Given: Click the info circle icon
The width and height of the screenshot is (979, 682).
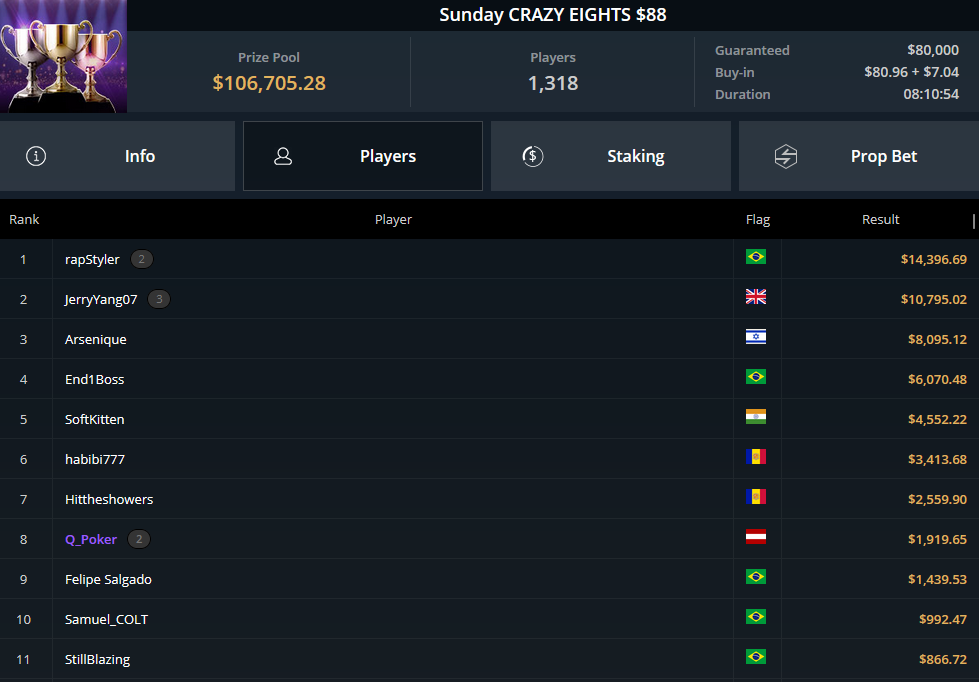Looking at the screenshot, I should click(36, 156).
